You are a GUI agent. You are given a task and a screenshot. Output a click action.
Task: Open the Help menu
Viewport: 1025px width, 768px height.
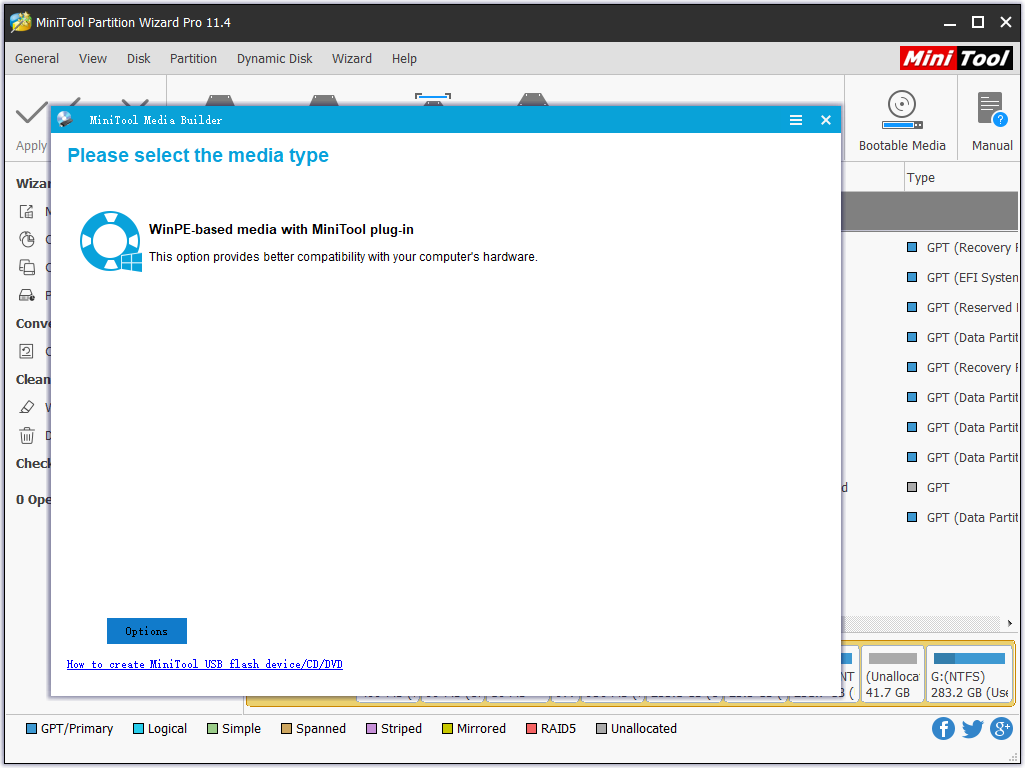(404, 59)
